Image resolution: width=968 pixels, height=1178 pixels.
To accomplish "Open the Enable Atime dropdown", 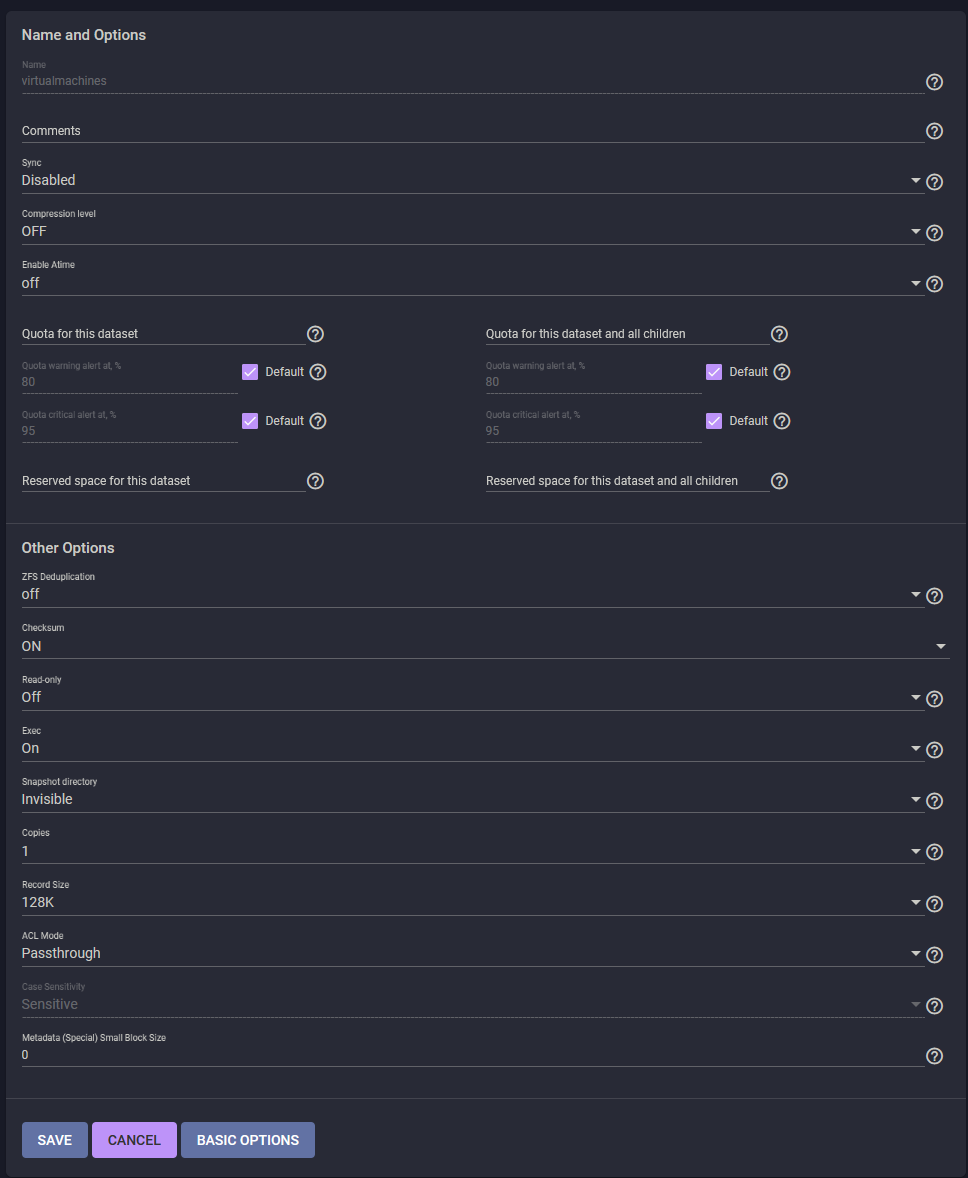I will tap(470, 283).
